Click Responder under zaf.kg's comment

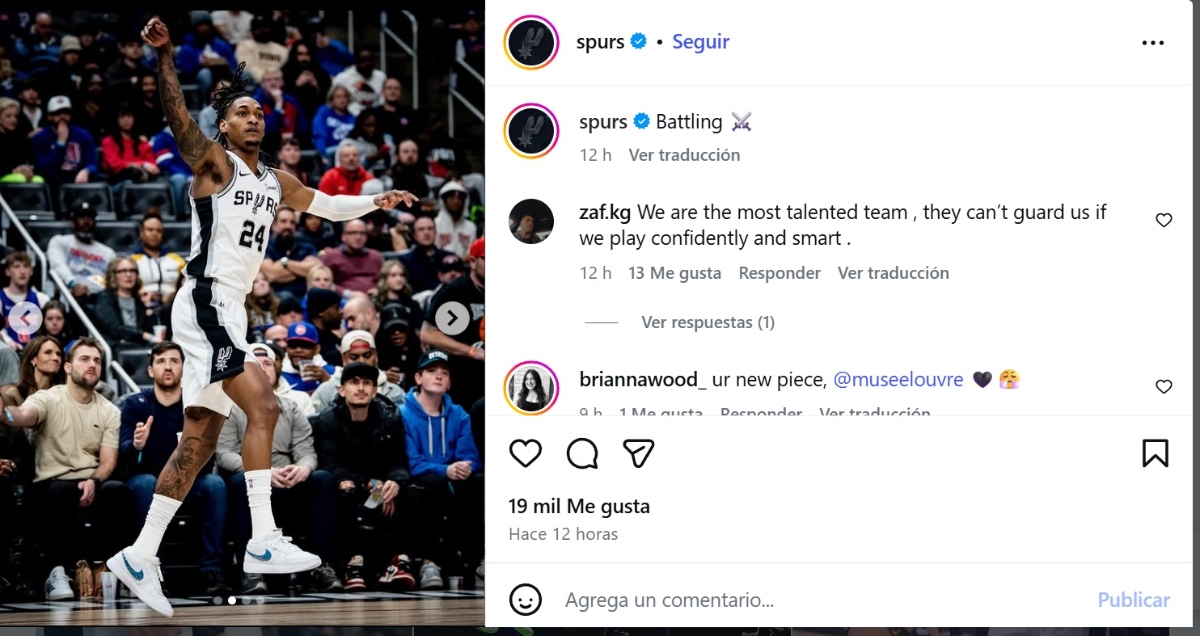pos(779,273)
